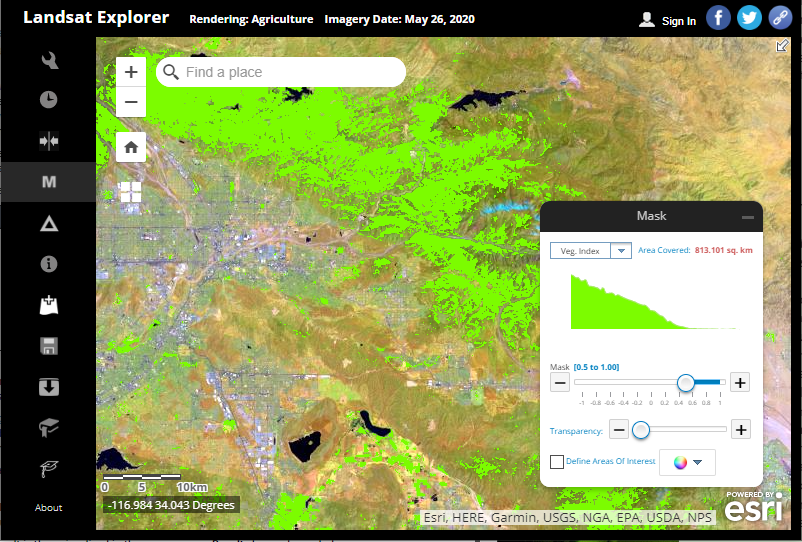Open the renderer wrench tool
802x542 pixels.
point(49,60)
